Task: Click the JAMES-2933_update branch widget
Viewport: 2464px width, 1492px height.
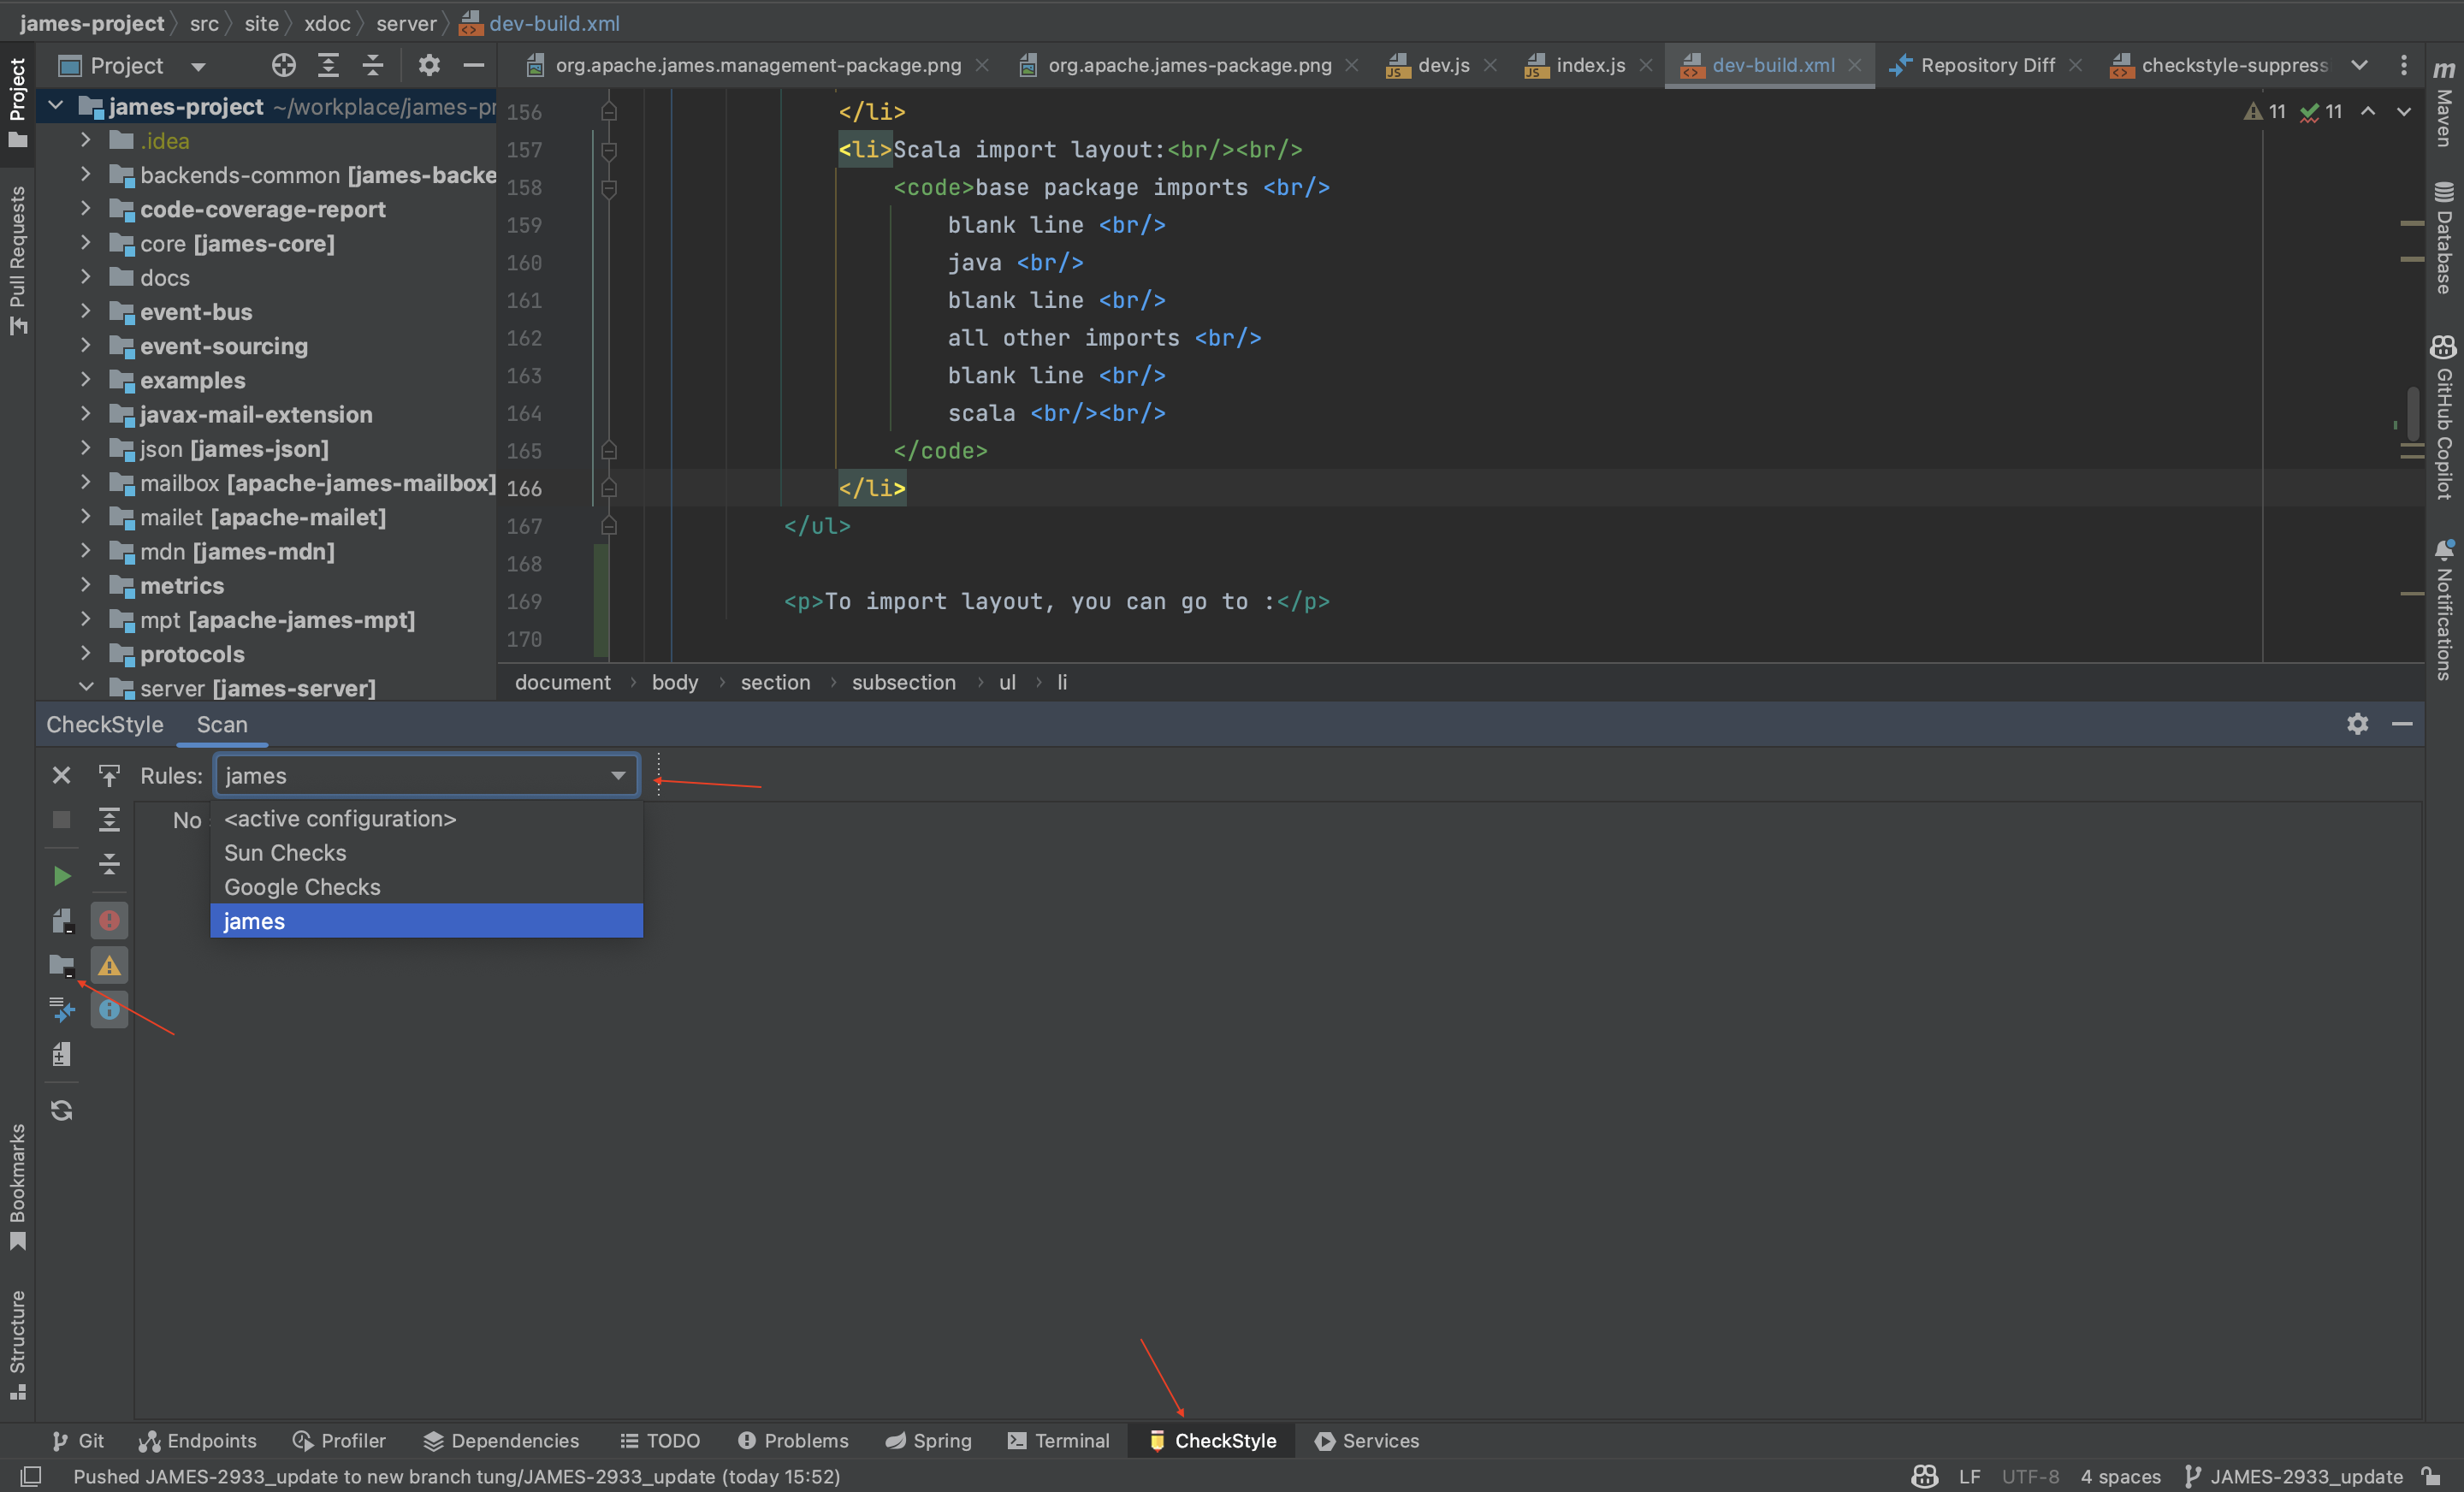Action: pyautogui.click(x=2295, y=1476)
